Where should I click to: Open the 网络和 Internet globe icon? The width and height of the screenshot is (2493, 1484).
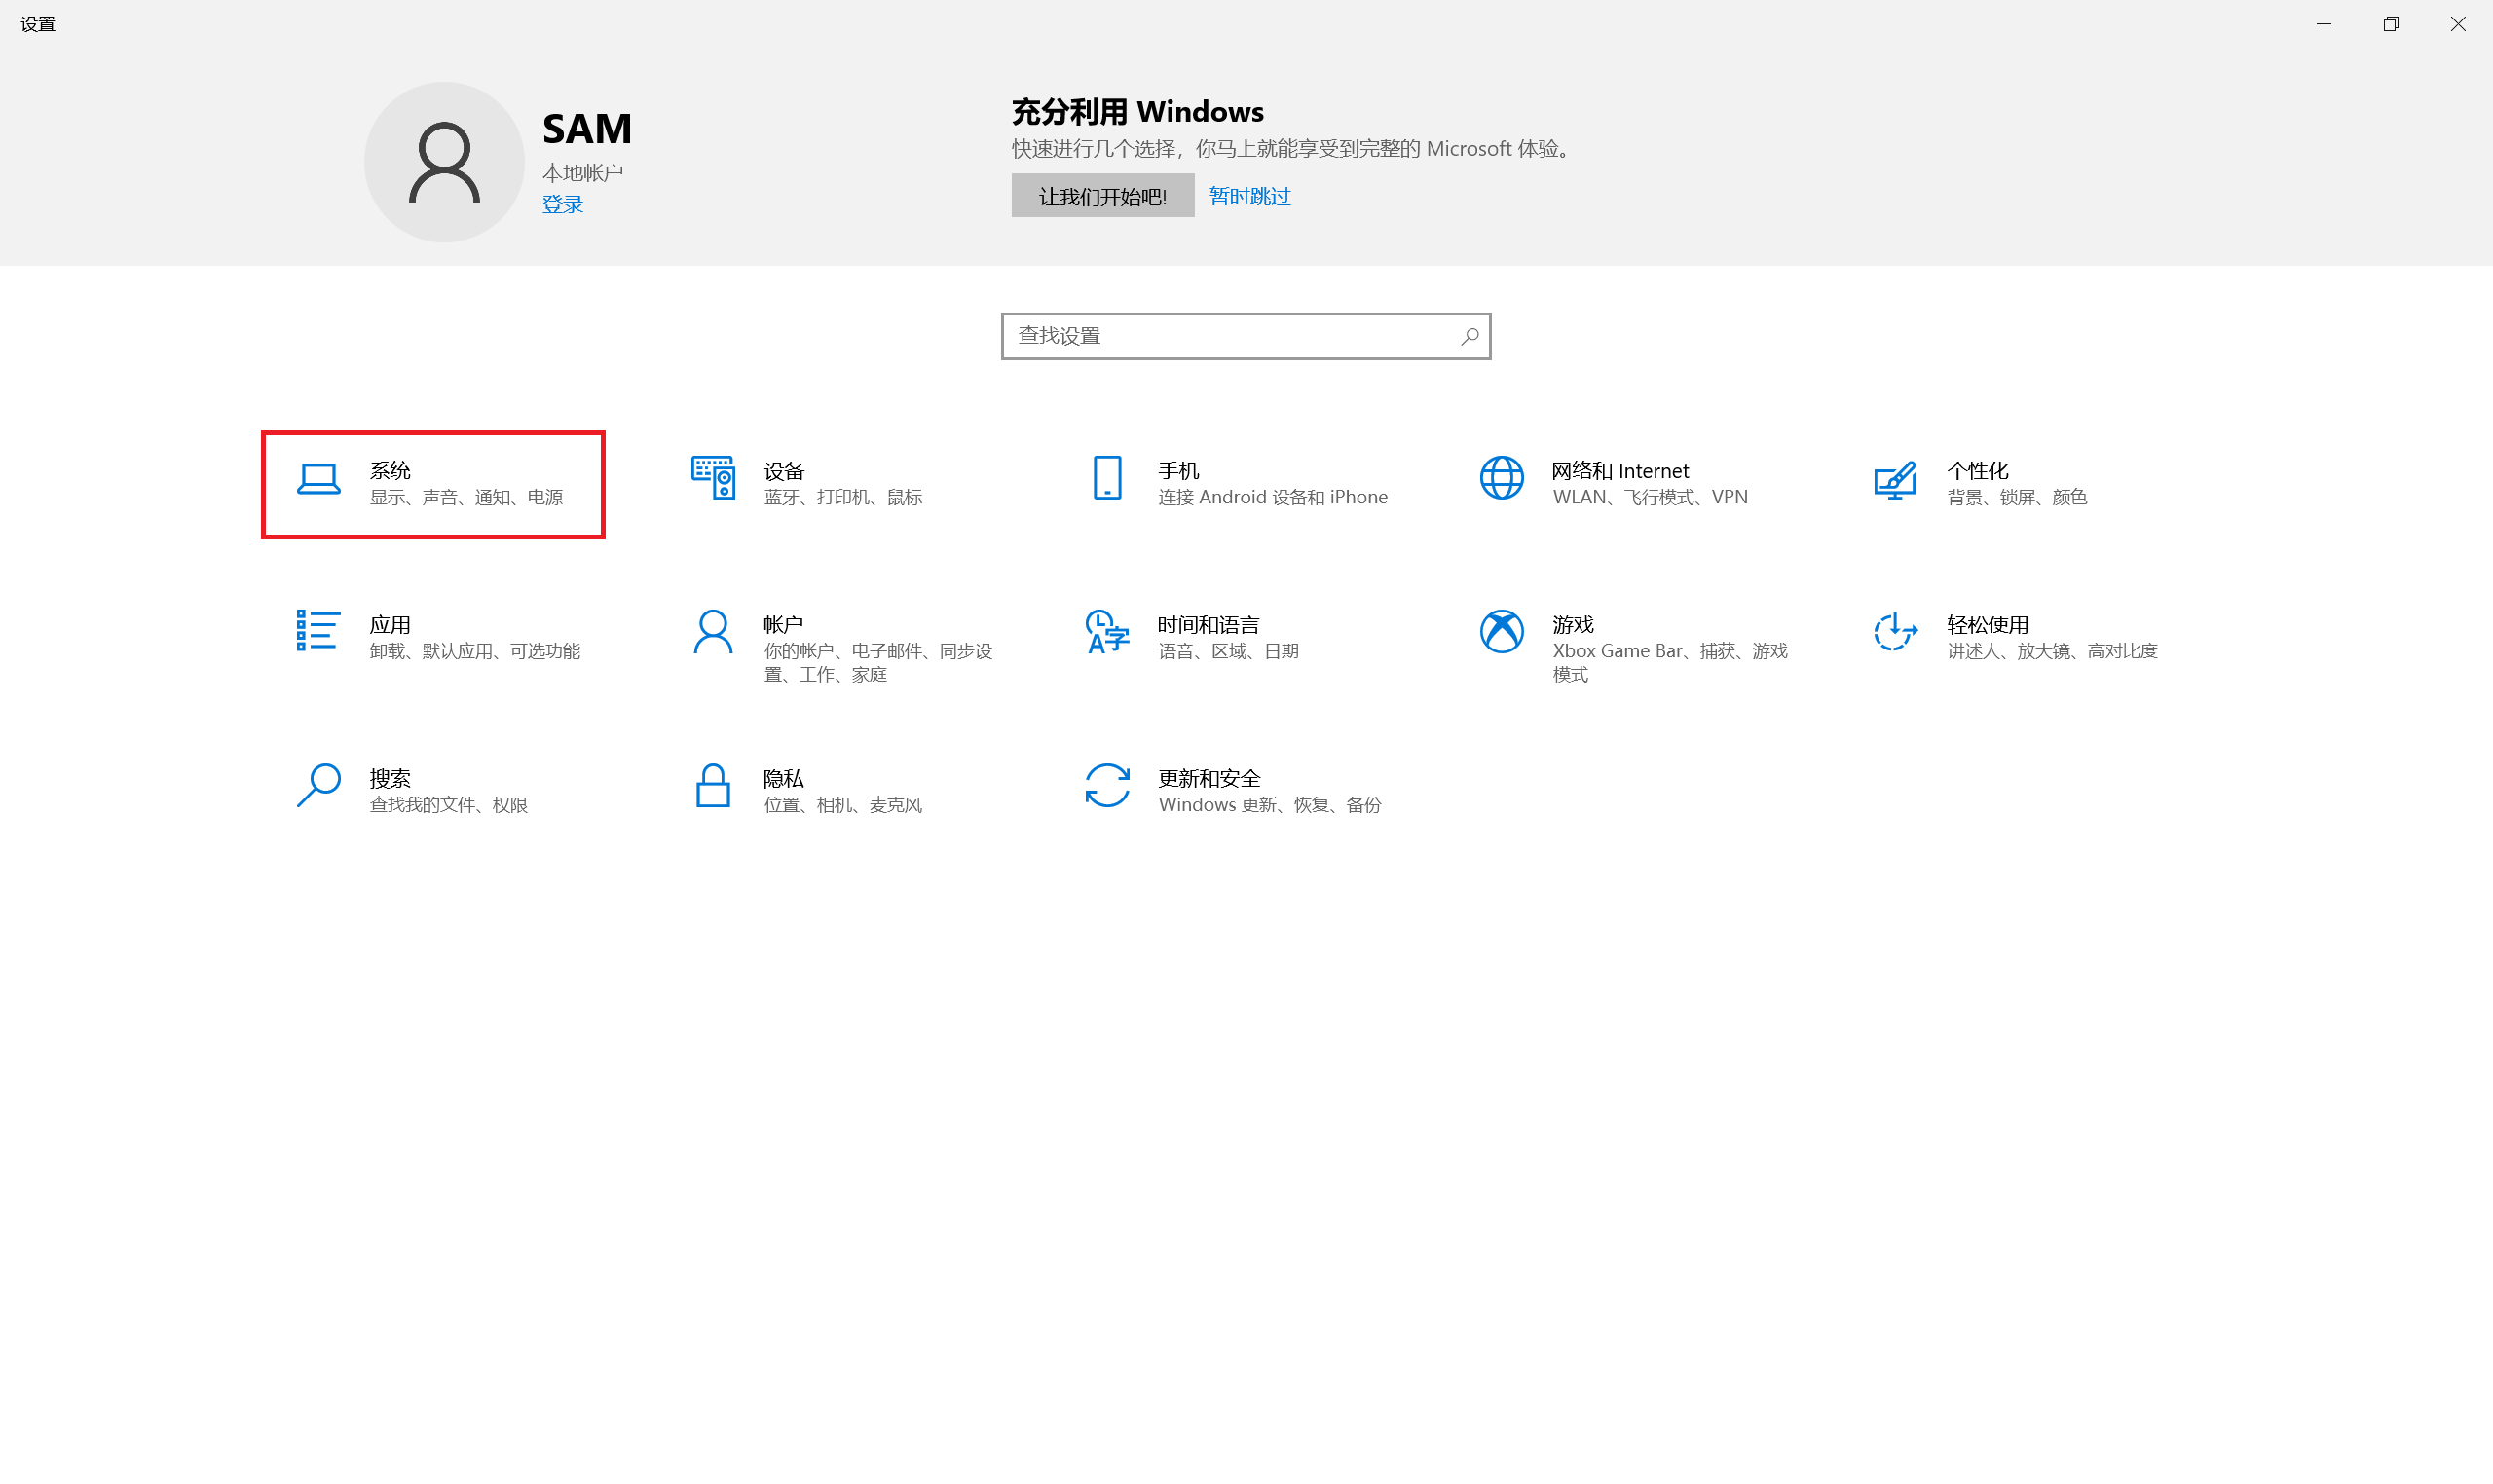point(1501,478)
